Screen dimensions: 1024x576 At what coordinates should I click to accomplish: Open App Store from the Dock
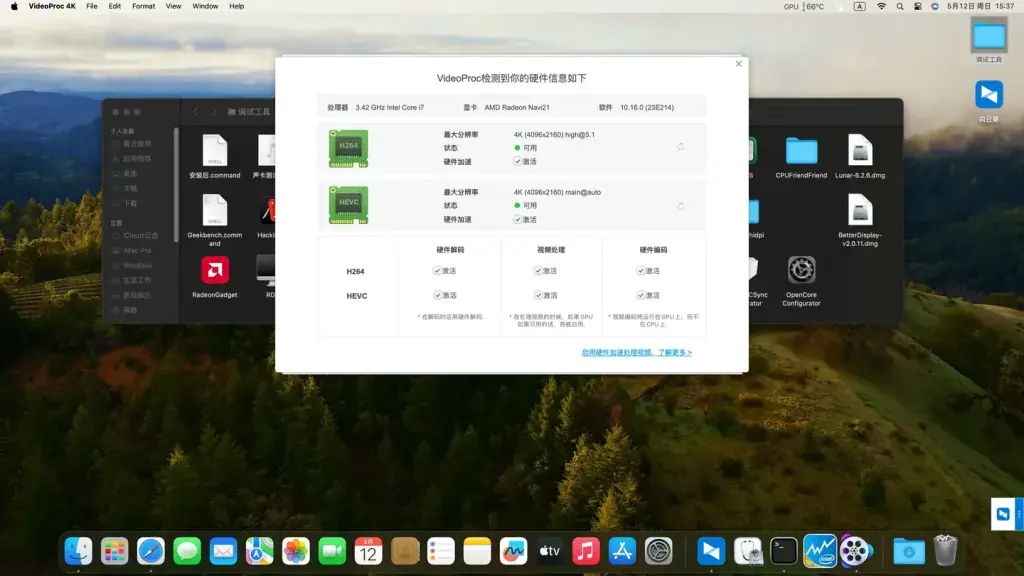tap(622, 551)
